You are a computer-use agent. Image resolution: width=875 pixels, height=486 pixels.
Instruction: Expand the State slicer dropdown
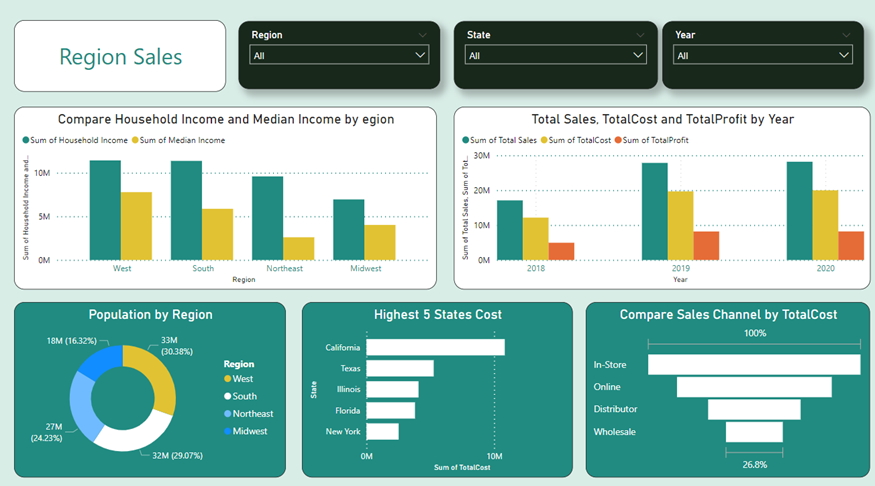coord(555,56)
